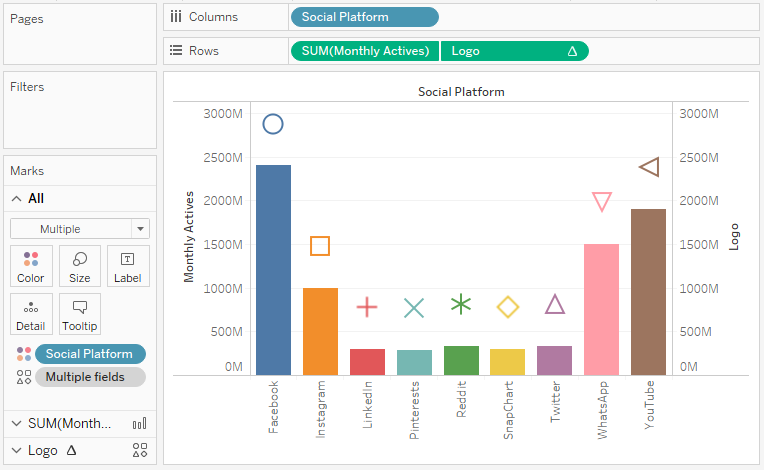Click the YouTube axis label
This screenshot has width=764, height=470.
coord(649,405)
